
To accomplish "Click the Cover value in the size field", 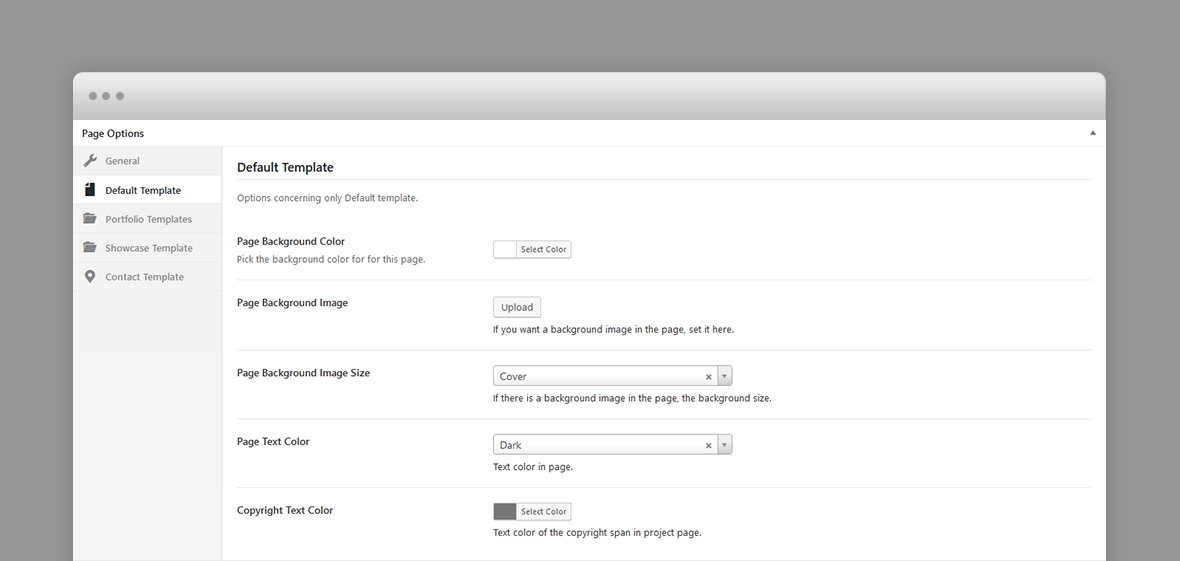I will [513, 377].
